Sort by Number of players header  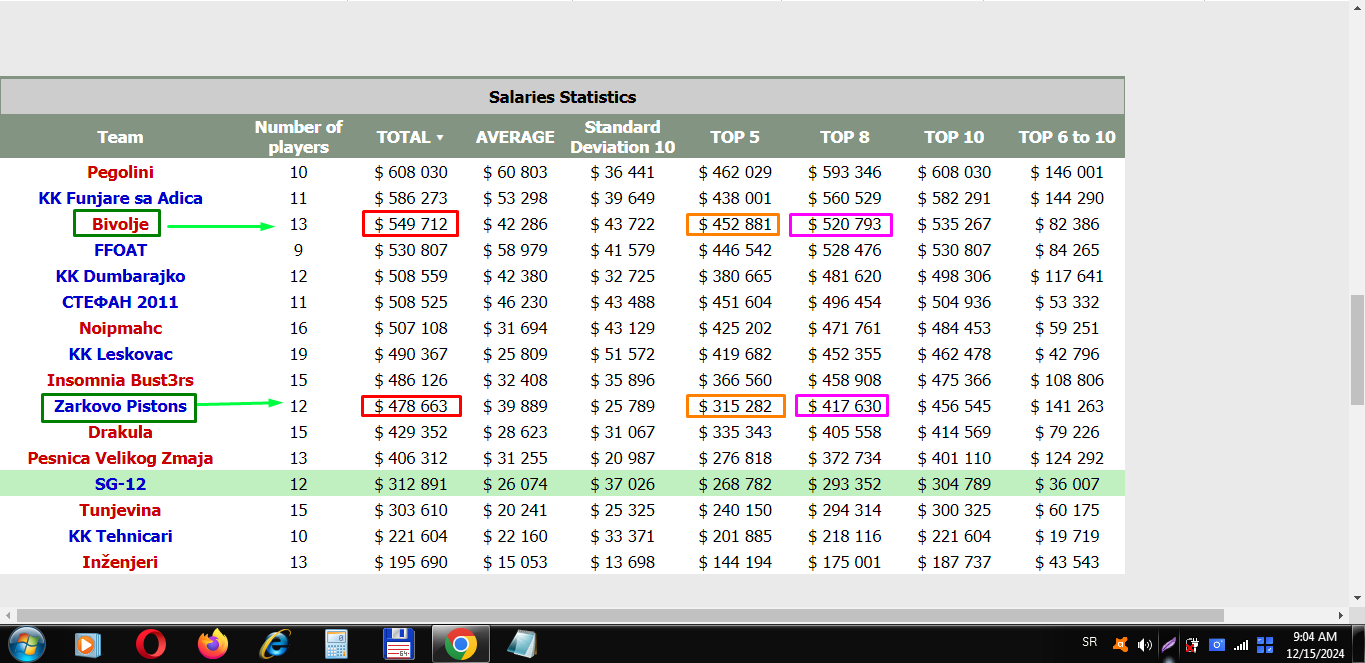[x=298, y=137]
